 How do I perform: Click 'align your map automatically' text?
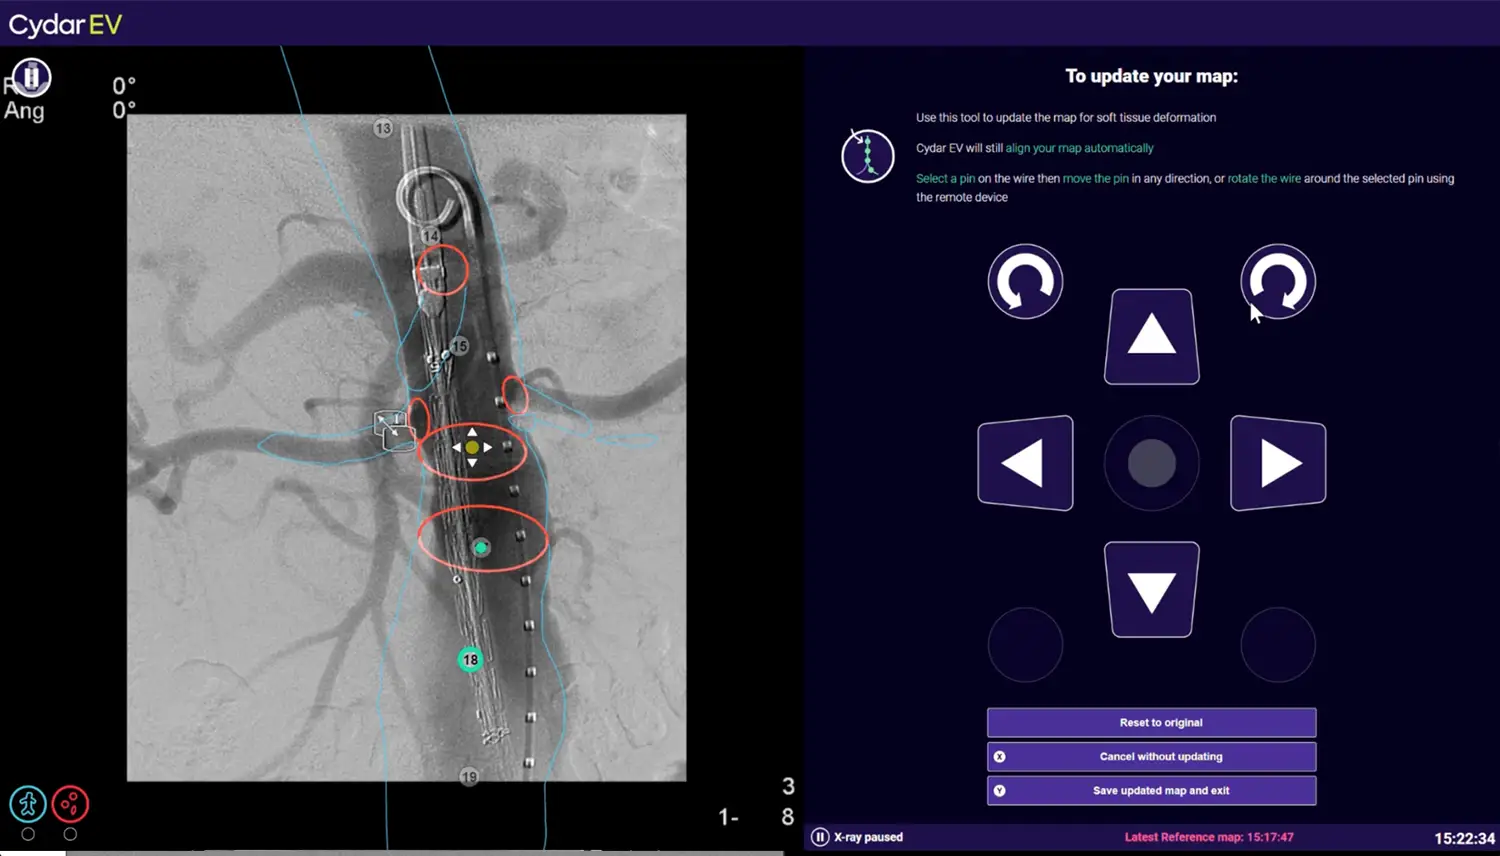click(1079, 148)
